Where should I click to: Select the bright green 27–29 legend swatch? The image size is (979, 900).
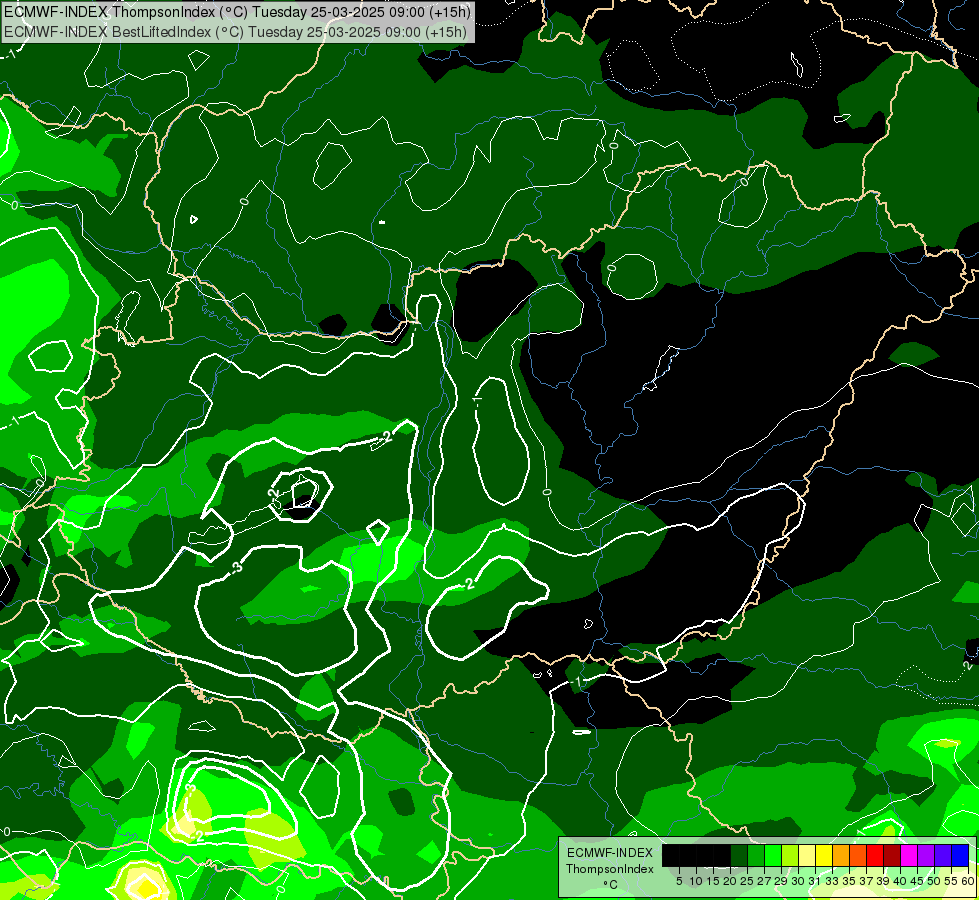(x=773, y=855)
